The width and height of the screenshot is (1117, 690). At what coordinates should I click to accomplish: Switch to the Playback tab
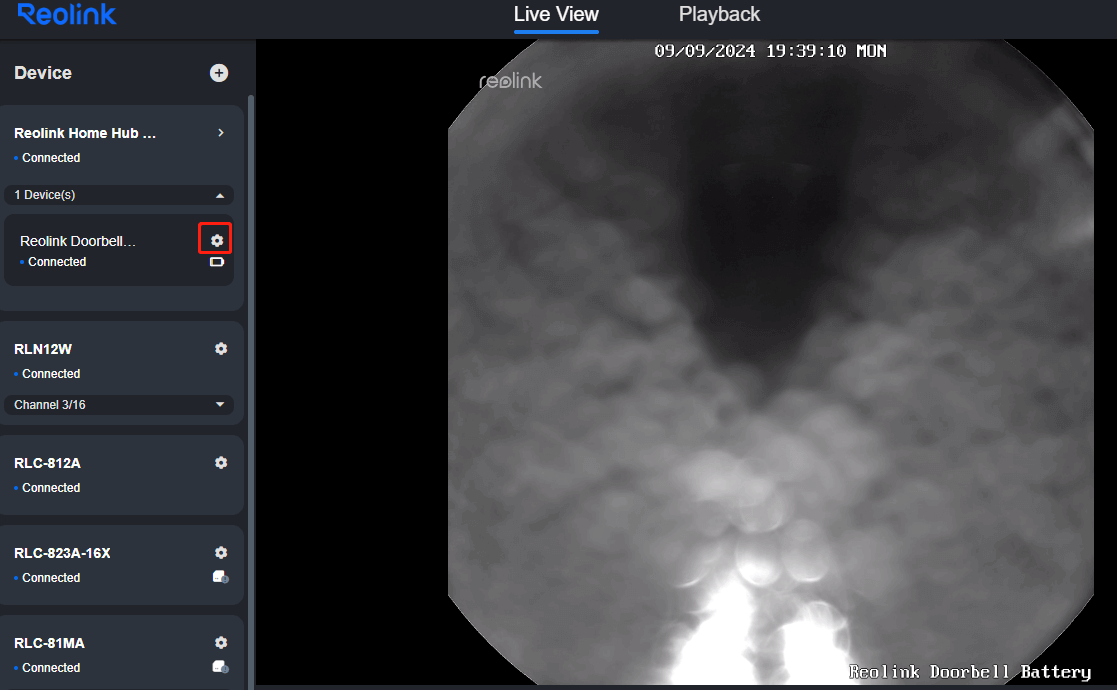719,14
